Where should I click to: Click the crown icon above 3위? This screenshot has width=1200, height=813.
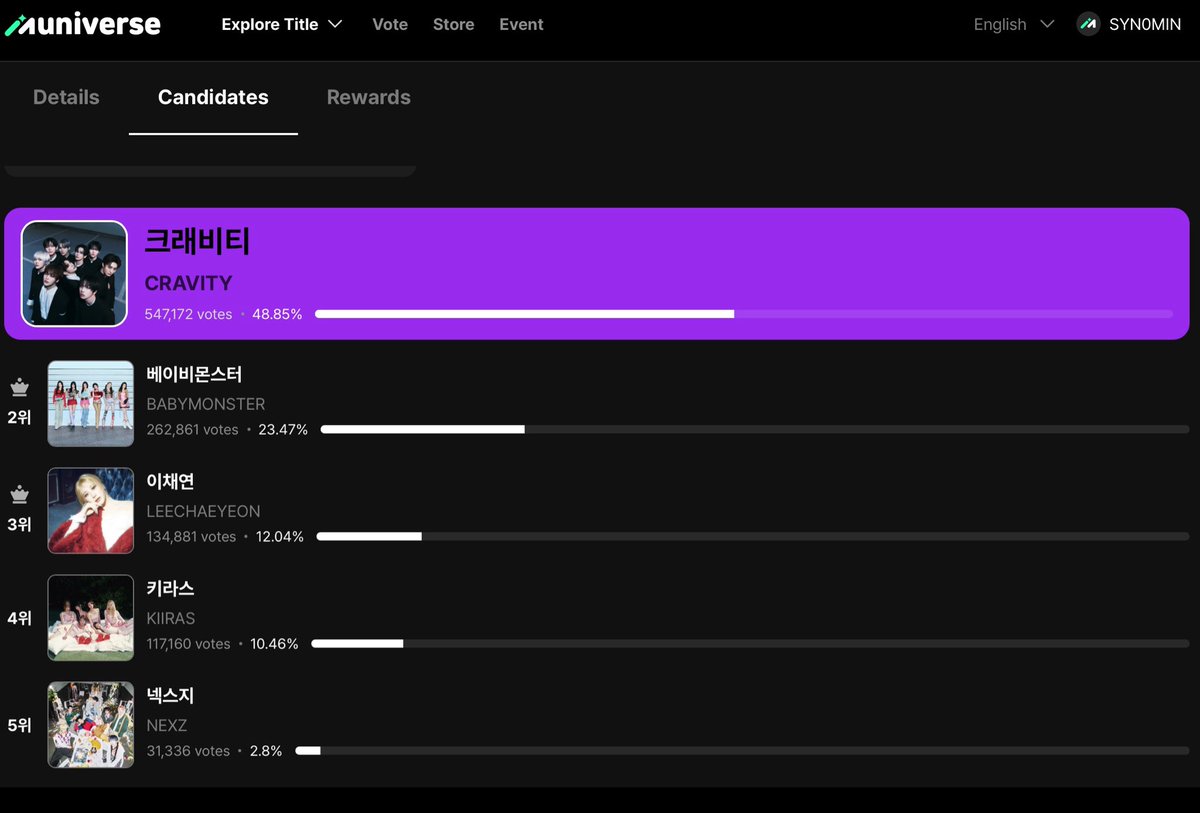(19, 495)
